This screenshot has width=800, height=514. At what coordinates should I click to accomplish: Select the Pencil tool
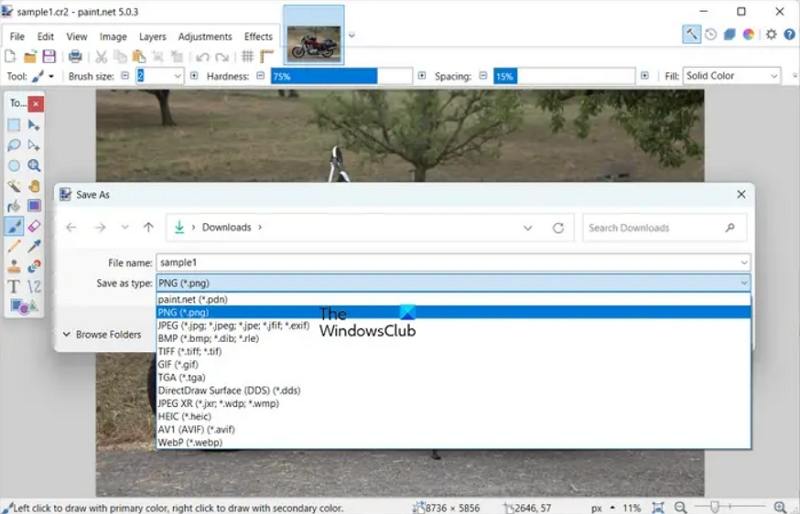(x=14, y=246)
